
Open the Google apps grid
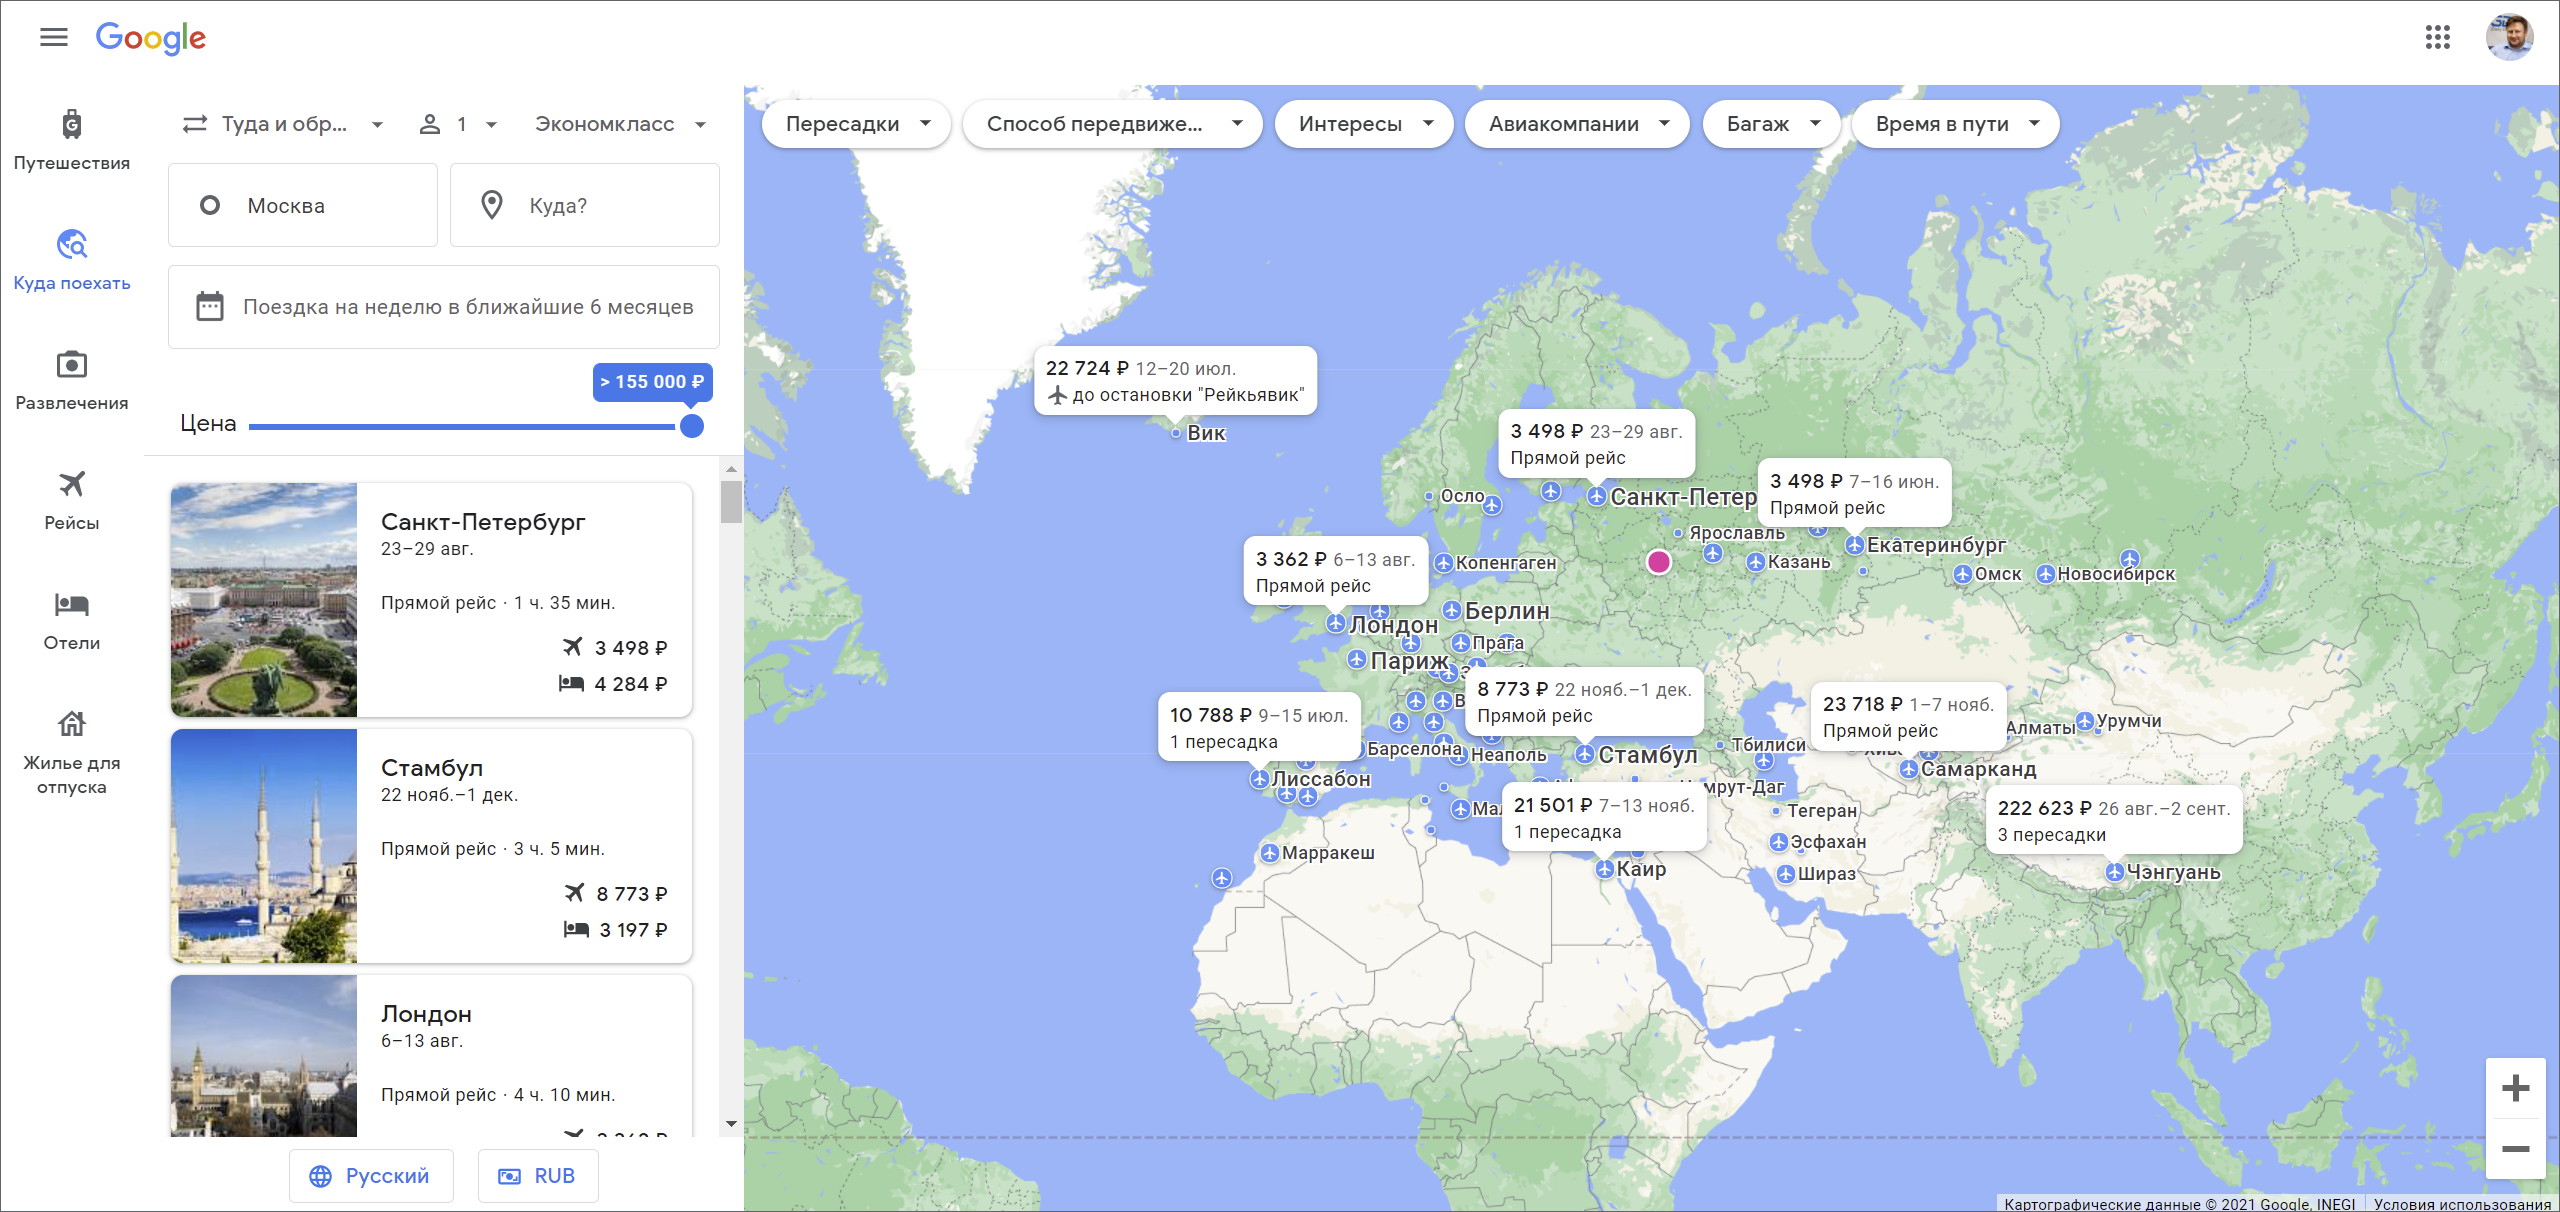click(2438, 38)
